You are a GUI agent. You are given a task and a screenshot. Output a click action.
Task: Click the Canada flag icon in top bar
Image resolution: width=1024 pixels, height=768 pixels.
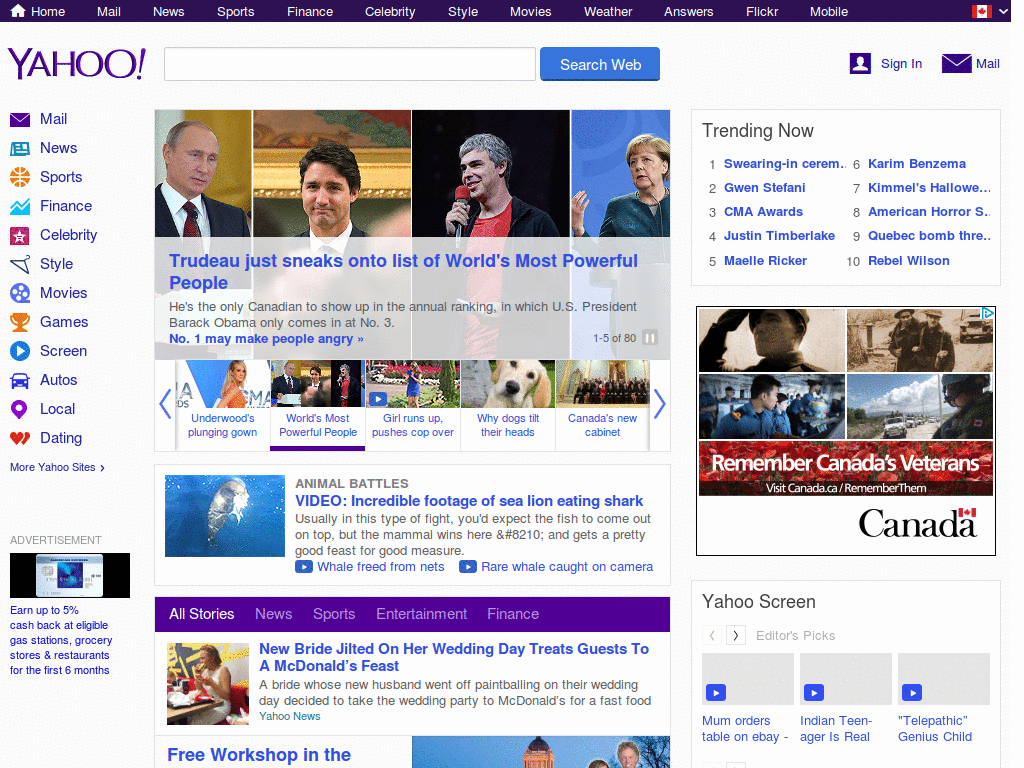pyautogui.click(x=982, y=11)
